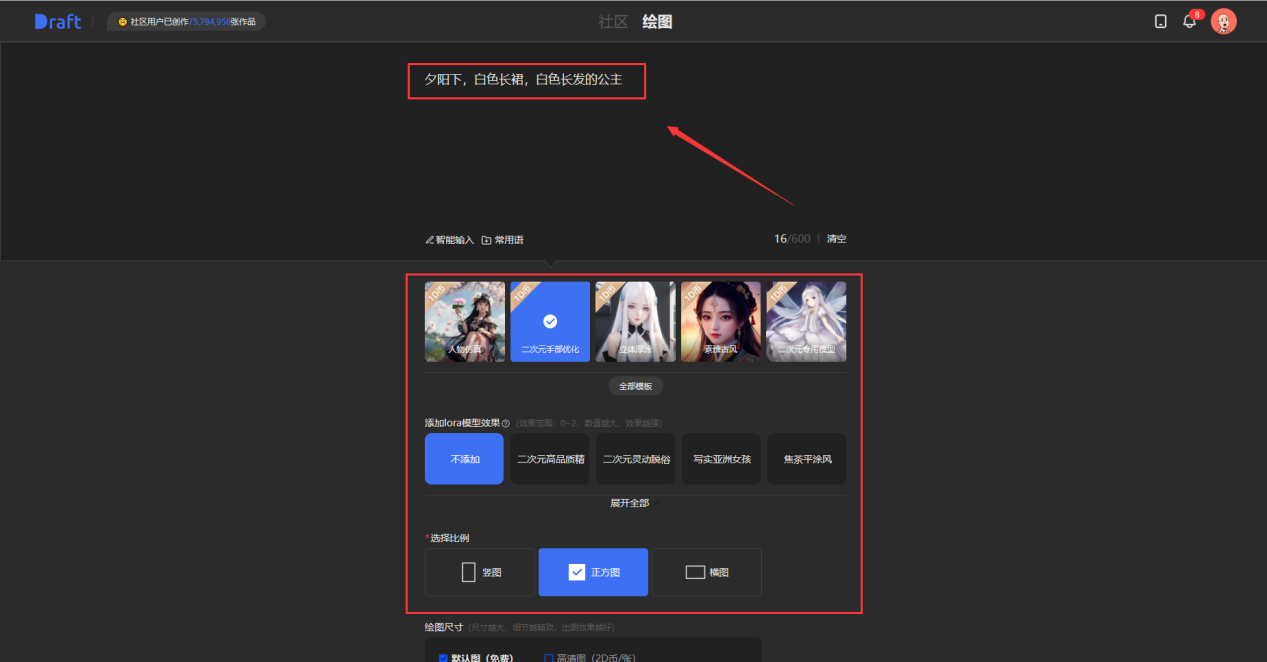Open 全部模板 all templates
Viewport: 1267px width, 662px height.
pos(635,386)
